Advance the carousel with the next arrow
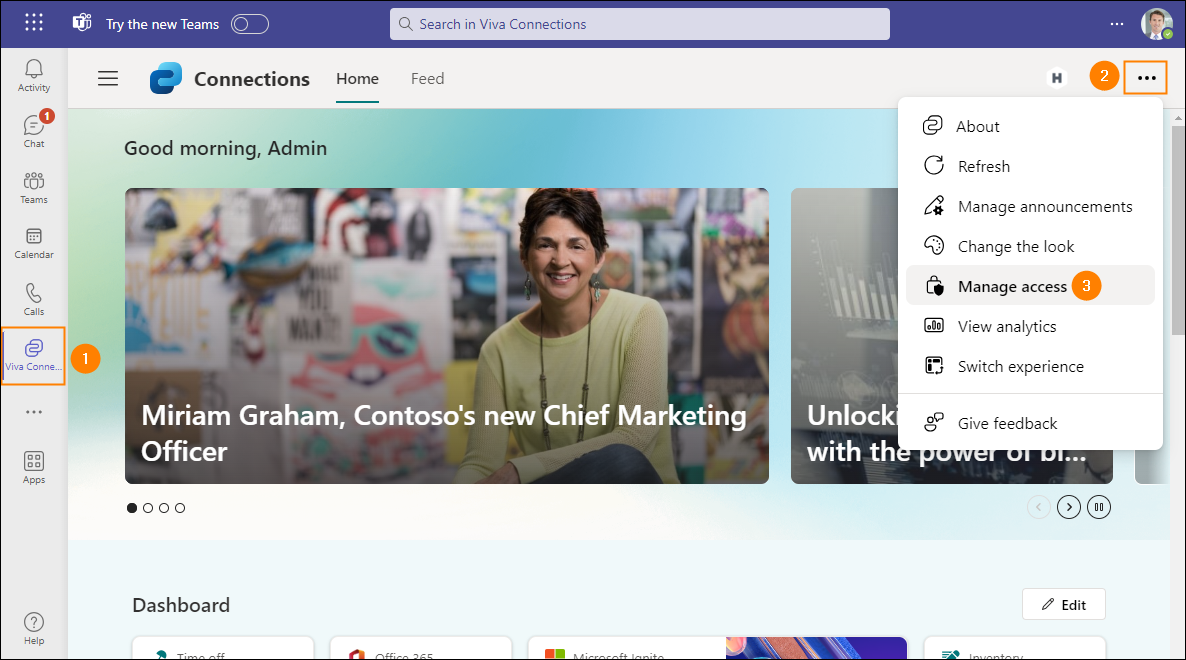Viewport: 1186px width, 660px height. coord(1068,507)
